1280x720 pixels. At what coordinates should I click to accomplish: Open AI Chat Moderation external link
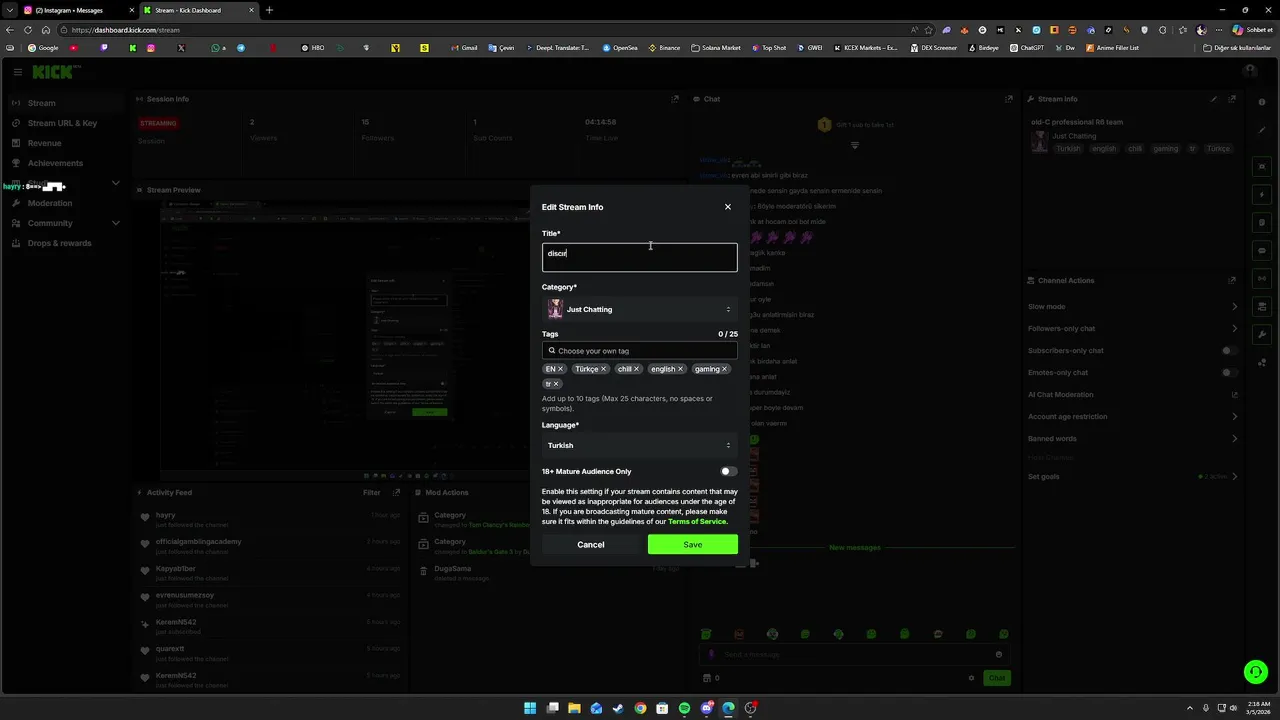point(1234,395)
